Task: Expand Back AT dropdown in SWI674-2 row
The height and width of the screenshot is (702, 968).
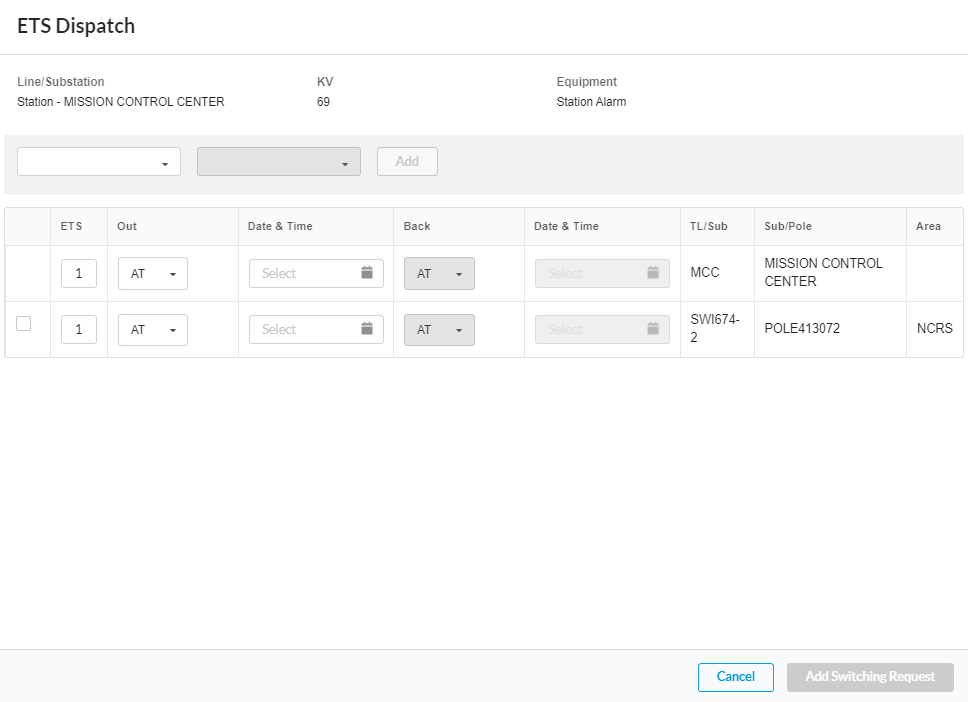Action: click(x=439, y=330)
